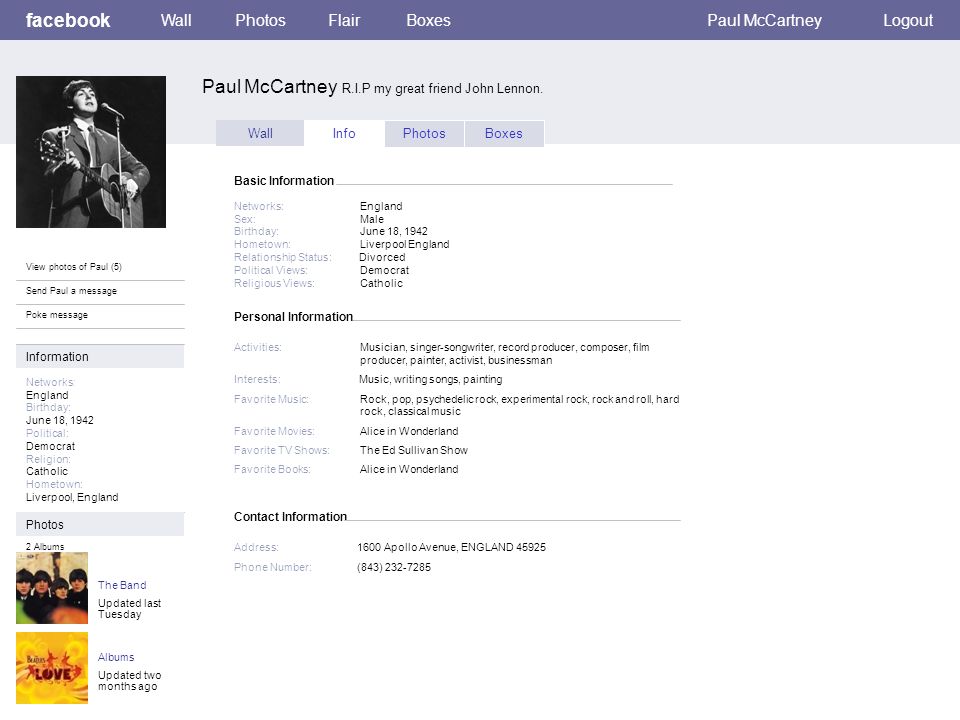Switch to the Photos profile tab
The image size is (960, 720).
424,133
